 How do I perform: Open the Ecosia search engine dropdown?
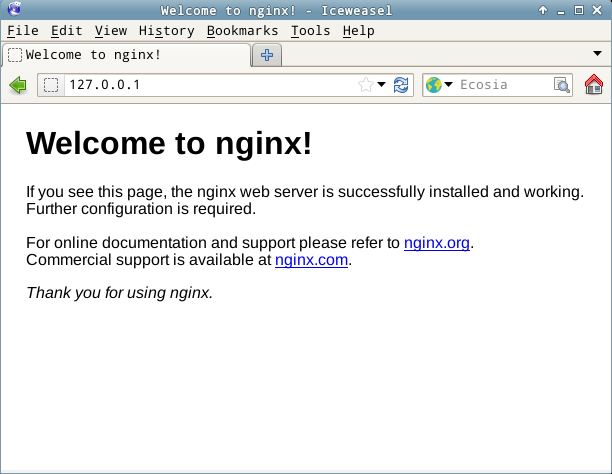coord(439,85)
